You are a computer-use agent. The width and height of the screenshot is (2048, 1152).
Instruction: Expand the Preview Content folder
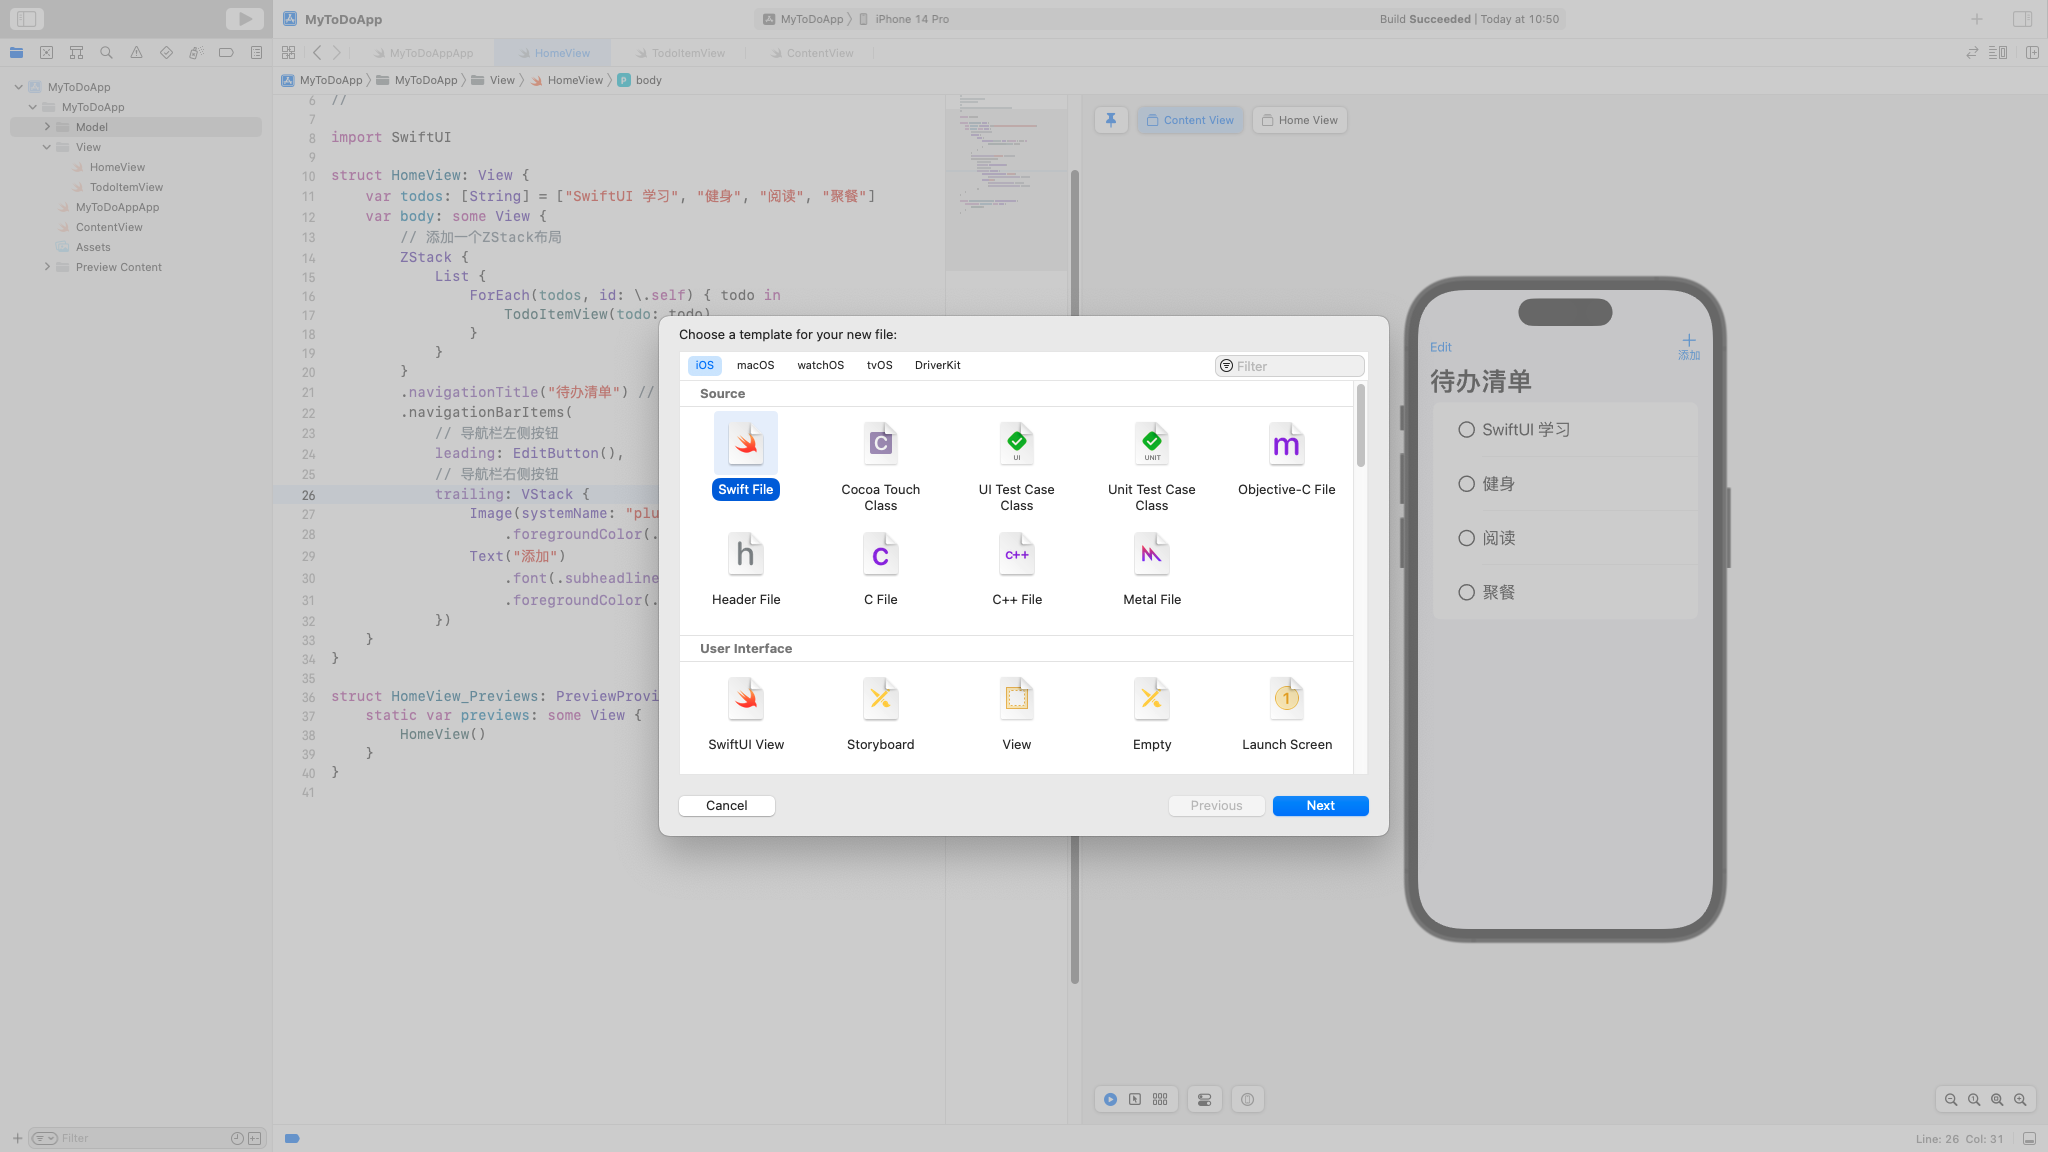(47, 267)
